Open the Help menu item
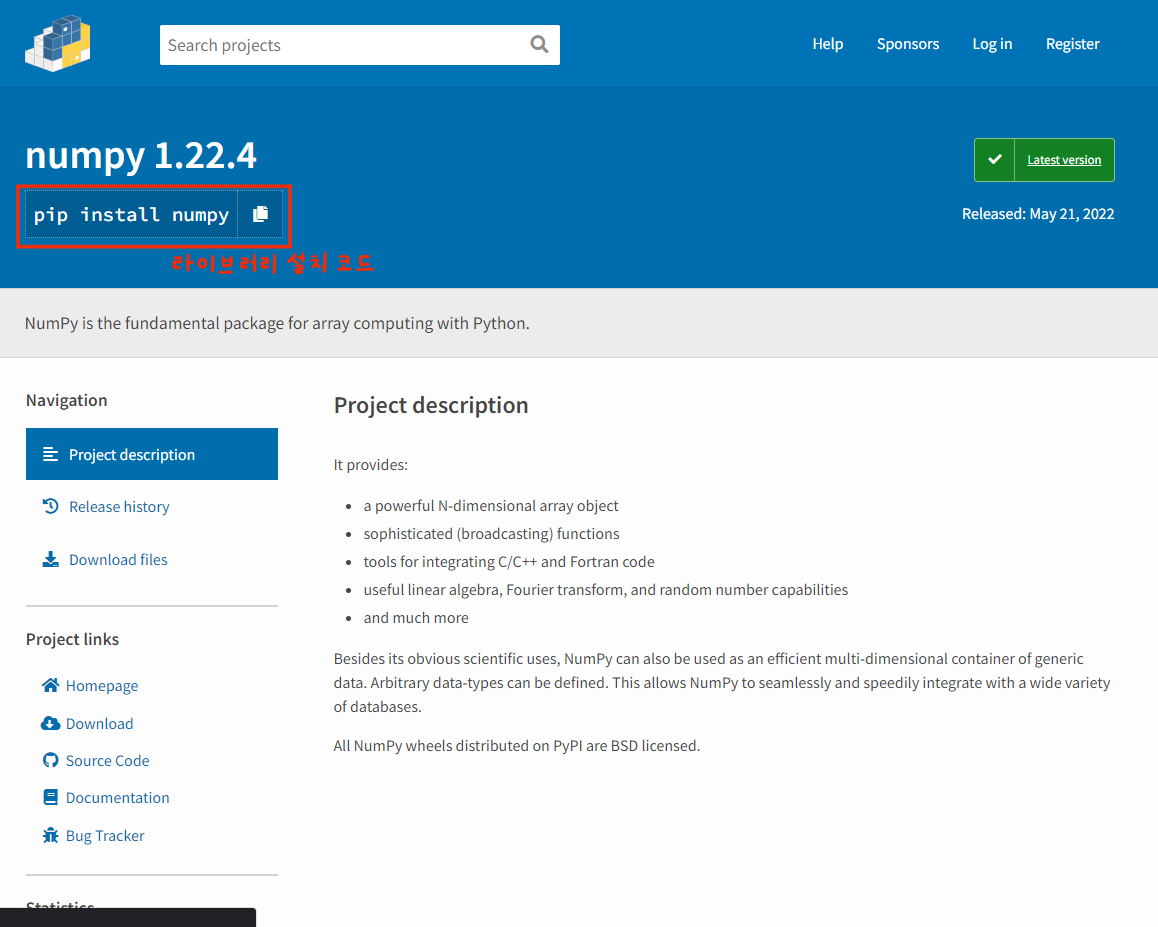 827,44
